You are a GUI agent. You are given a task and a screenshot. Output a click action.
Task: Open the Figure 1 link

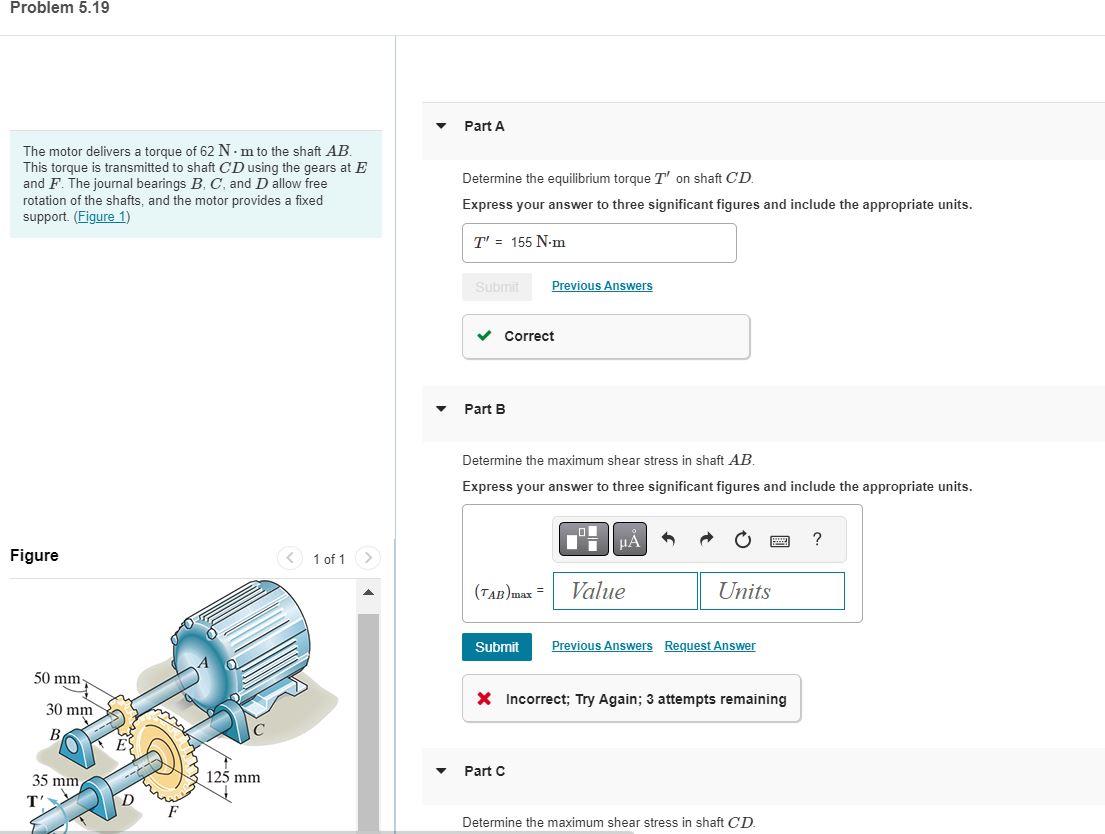[x=102, y=216]
